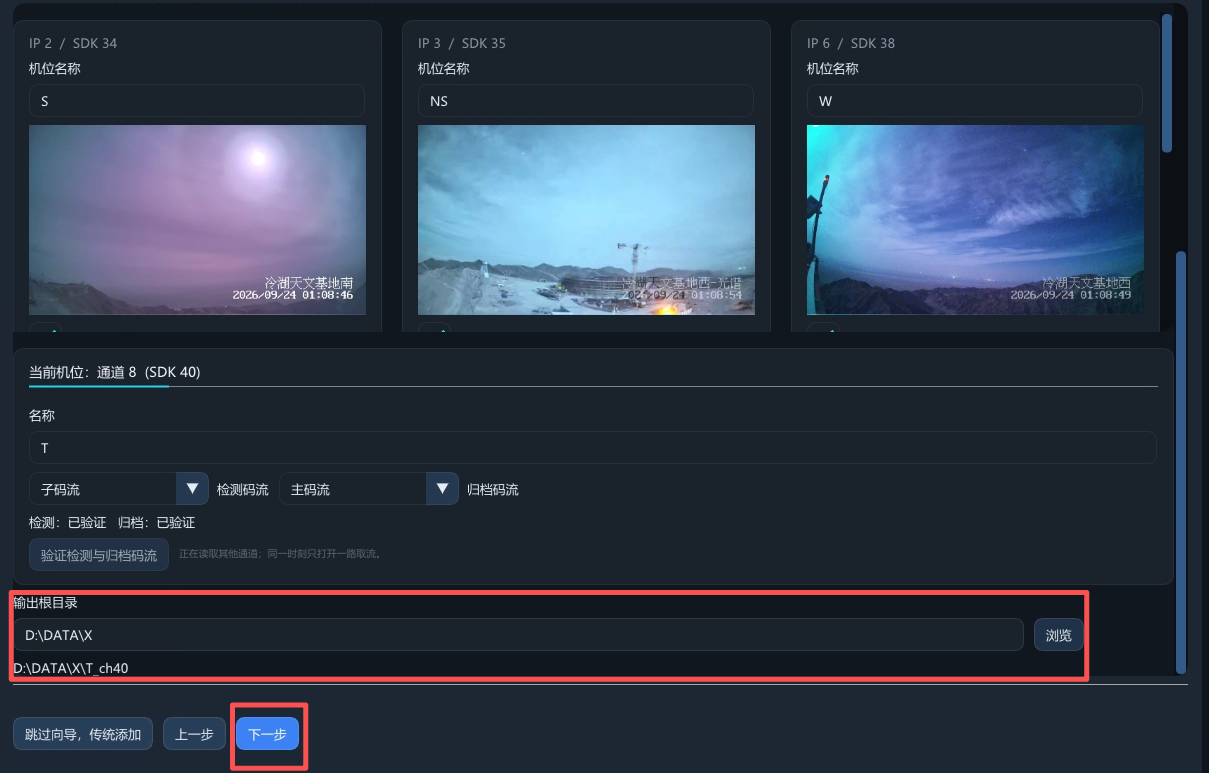Click the inner camera list scrollbar thumb

point(1167,83)
